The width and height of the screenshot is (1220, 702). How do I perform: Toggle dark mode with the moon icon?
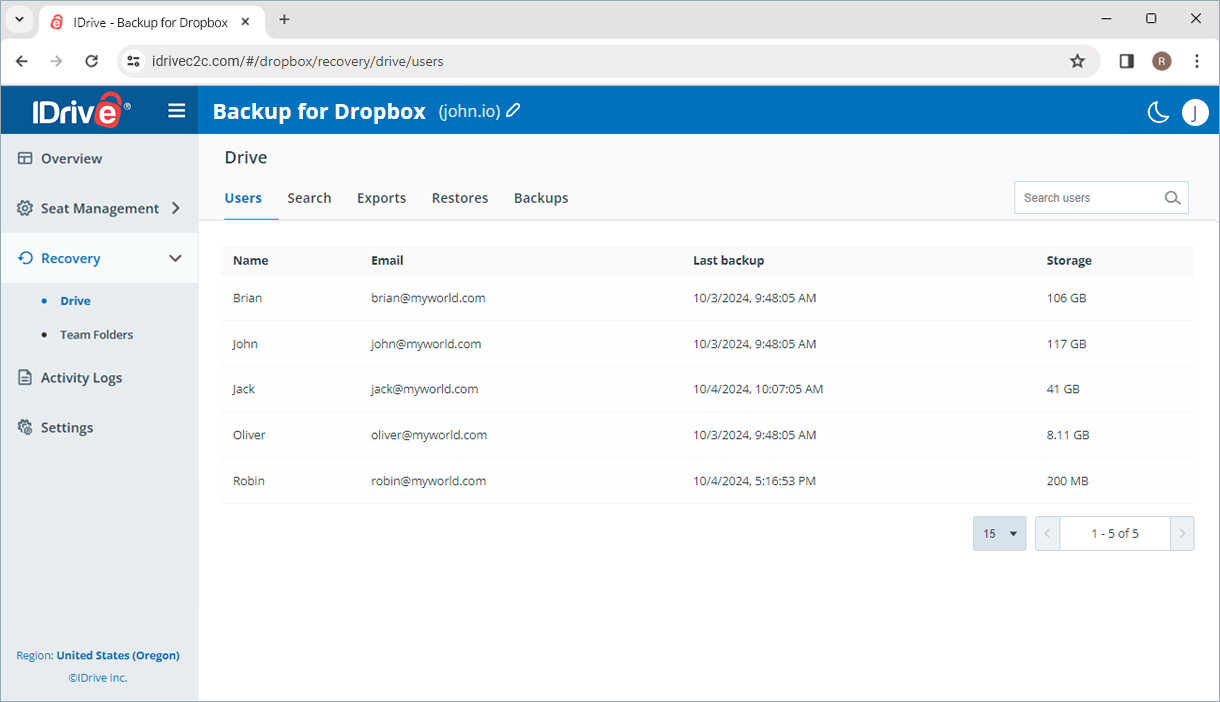(x=1158, y=112)
